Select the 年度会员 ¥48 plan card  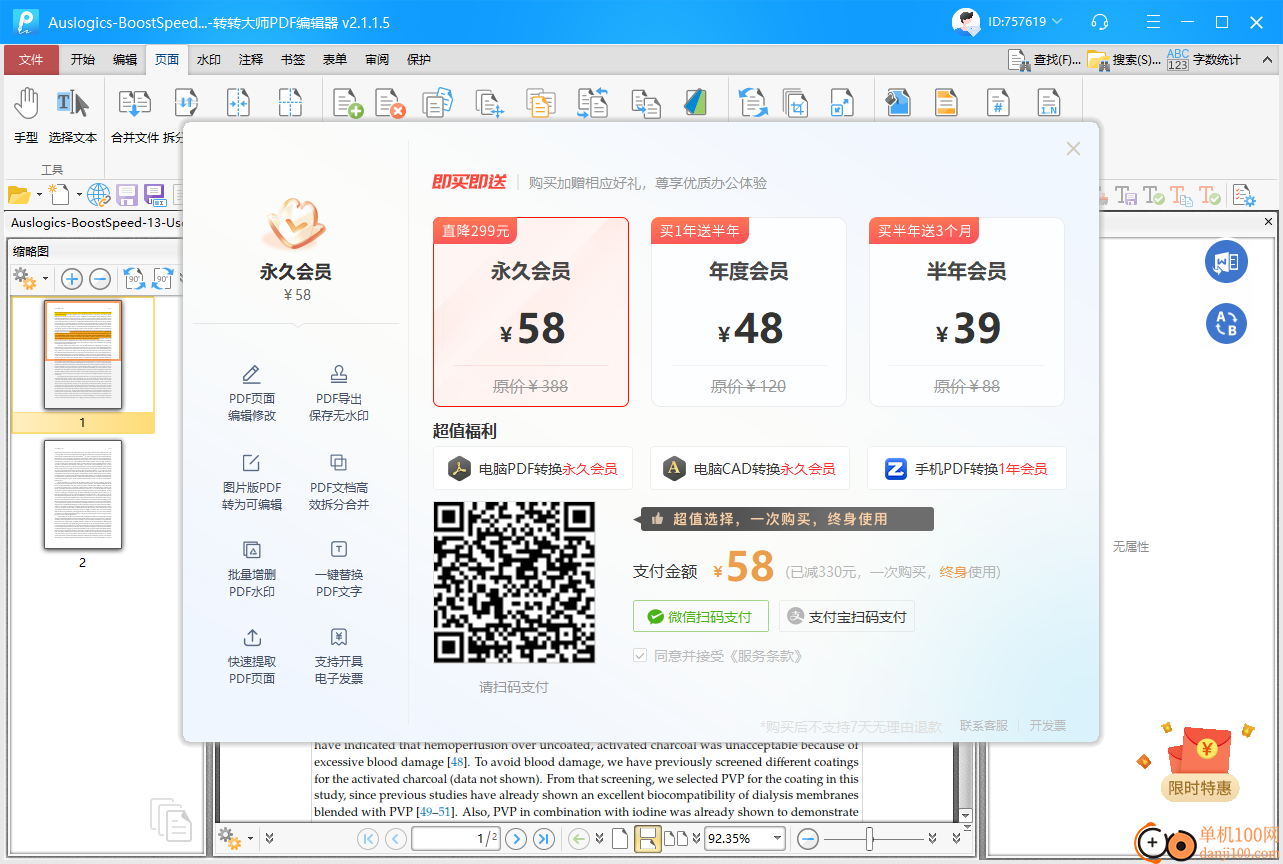pos(749,312)
